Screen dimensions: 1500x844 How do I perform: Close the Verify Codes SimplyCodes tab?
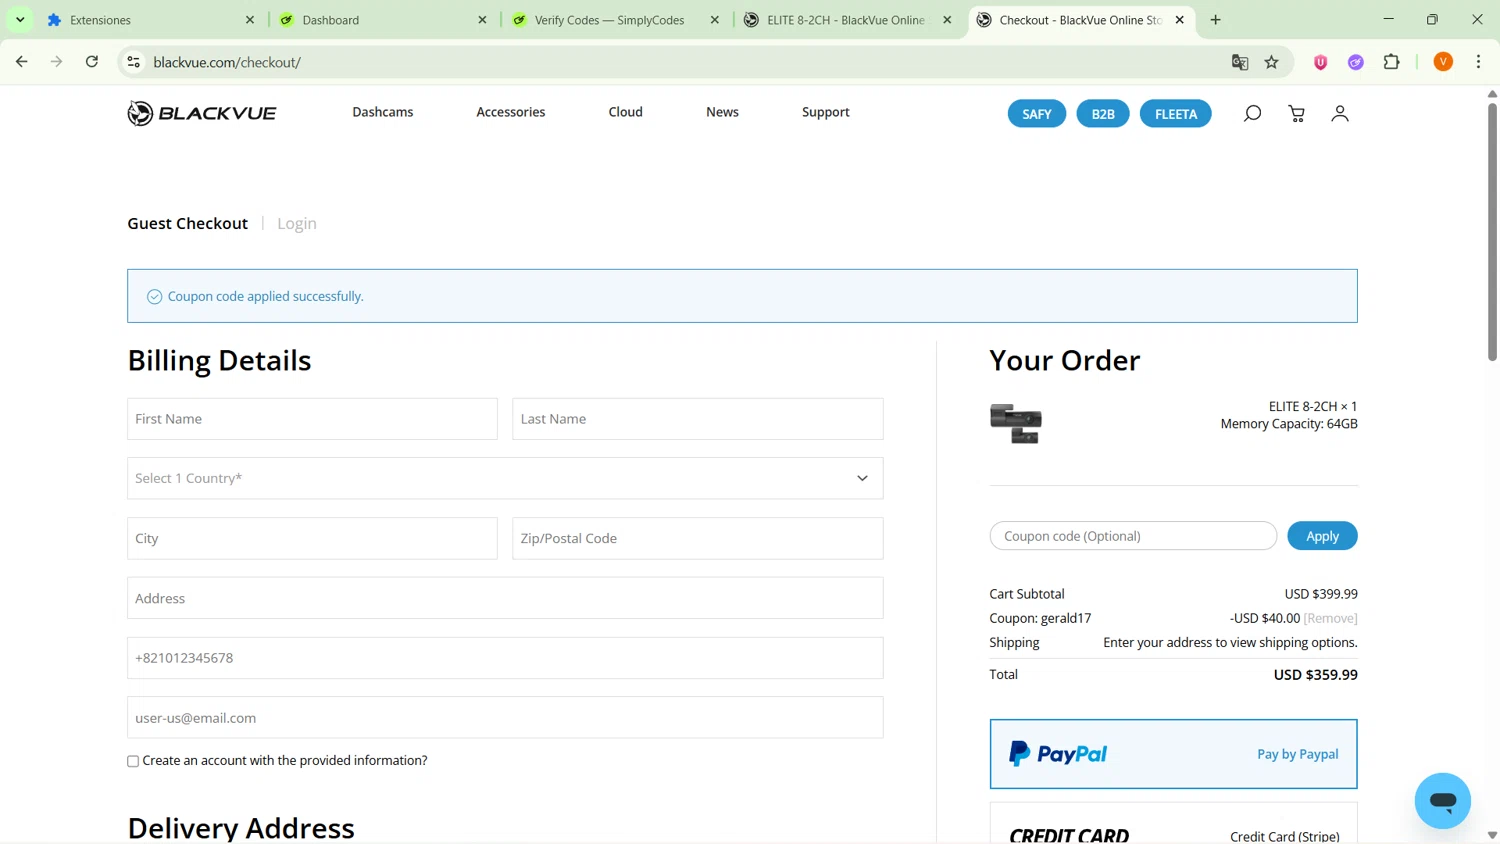pos(715,20)
